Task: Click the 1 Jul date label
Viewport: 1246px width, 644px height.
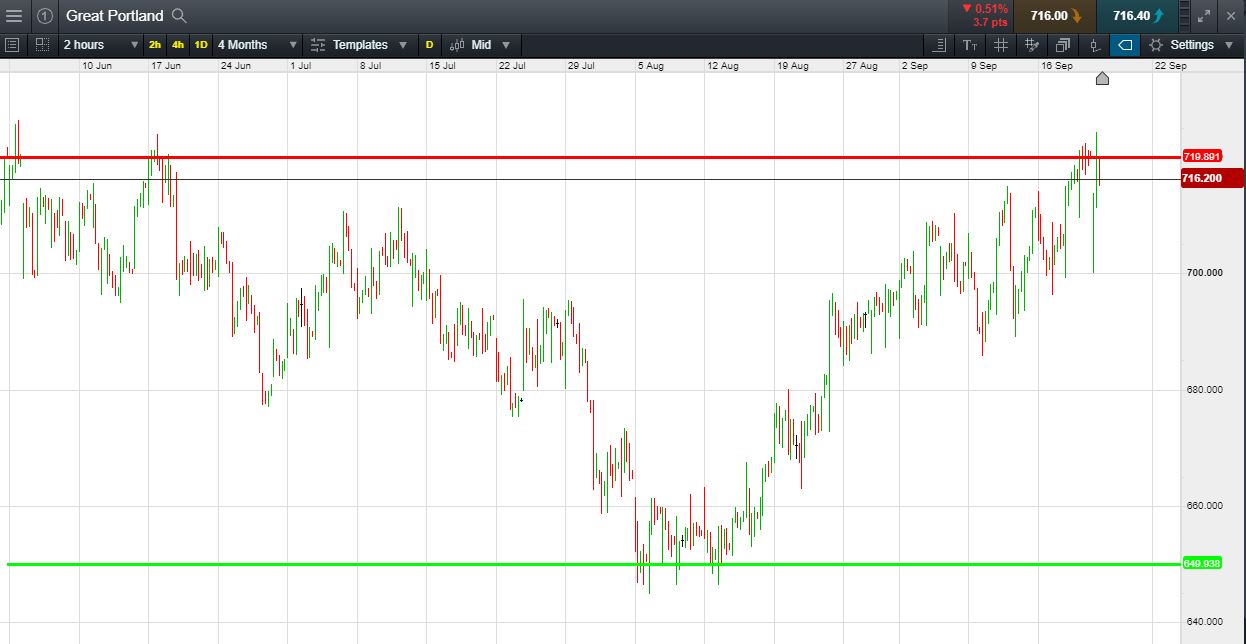Action: [301, 65]
